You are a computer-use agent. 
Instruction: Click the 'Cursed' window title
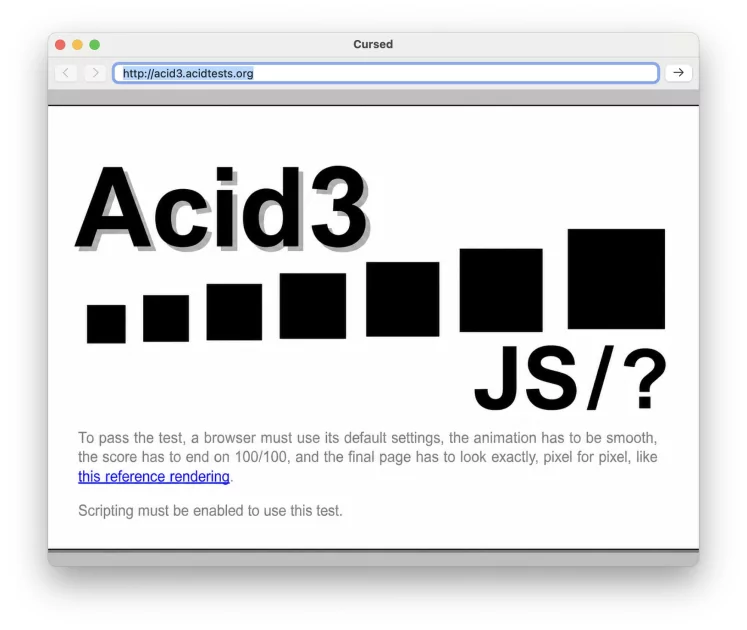(373, 44)
